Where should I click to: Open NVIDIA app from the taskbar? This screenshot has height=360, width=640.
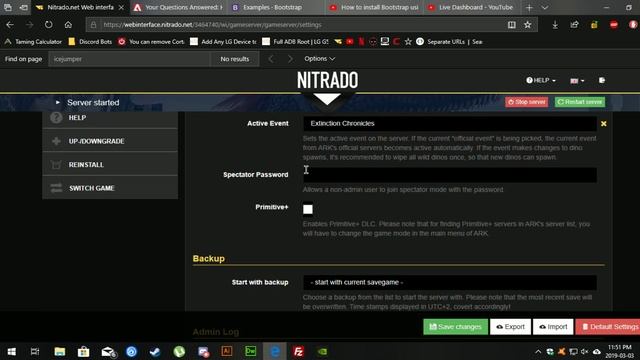point(322,351)
